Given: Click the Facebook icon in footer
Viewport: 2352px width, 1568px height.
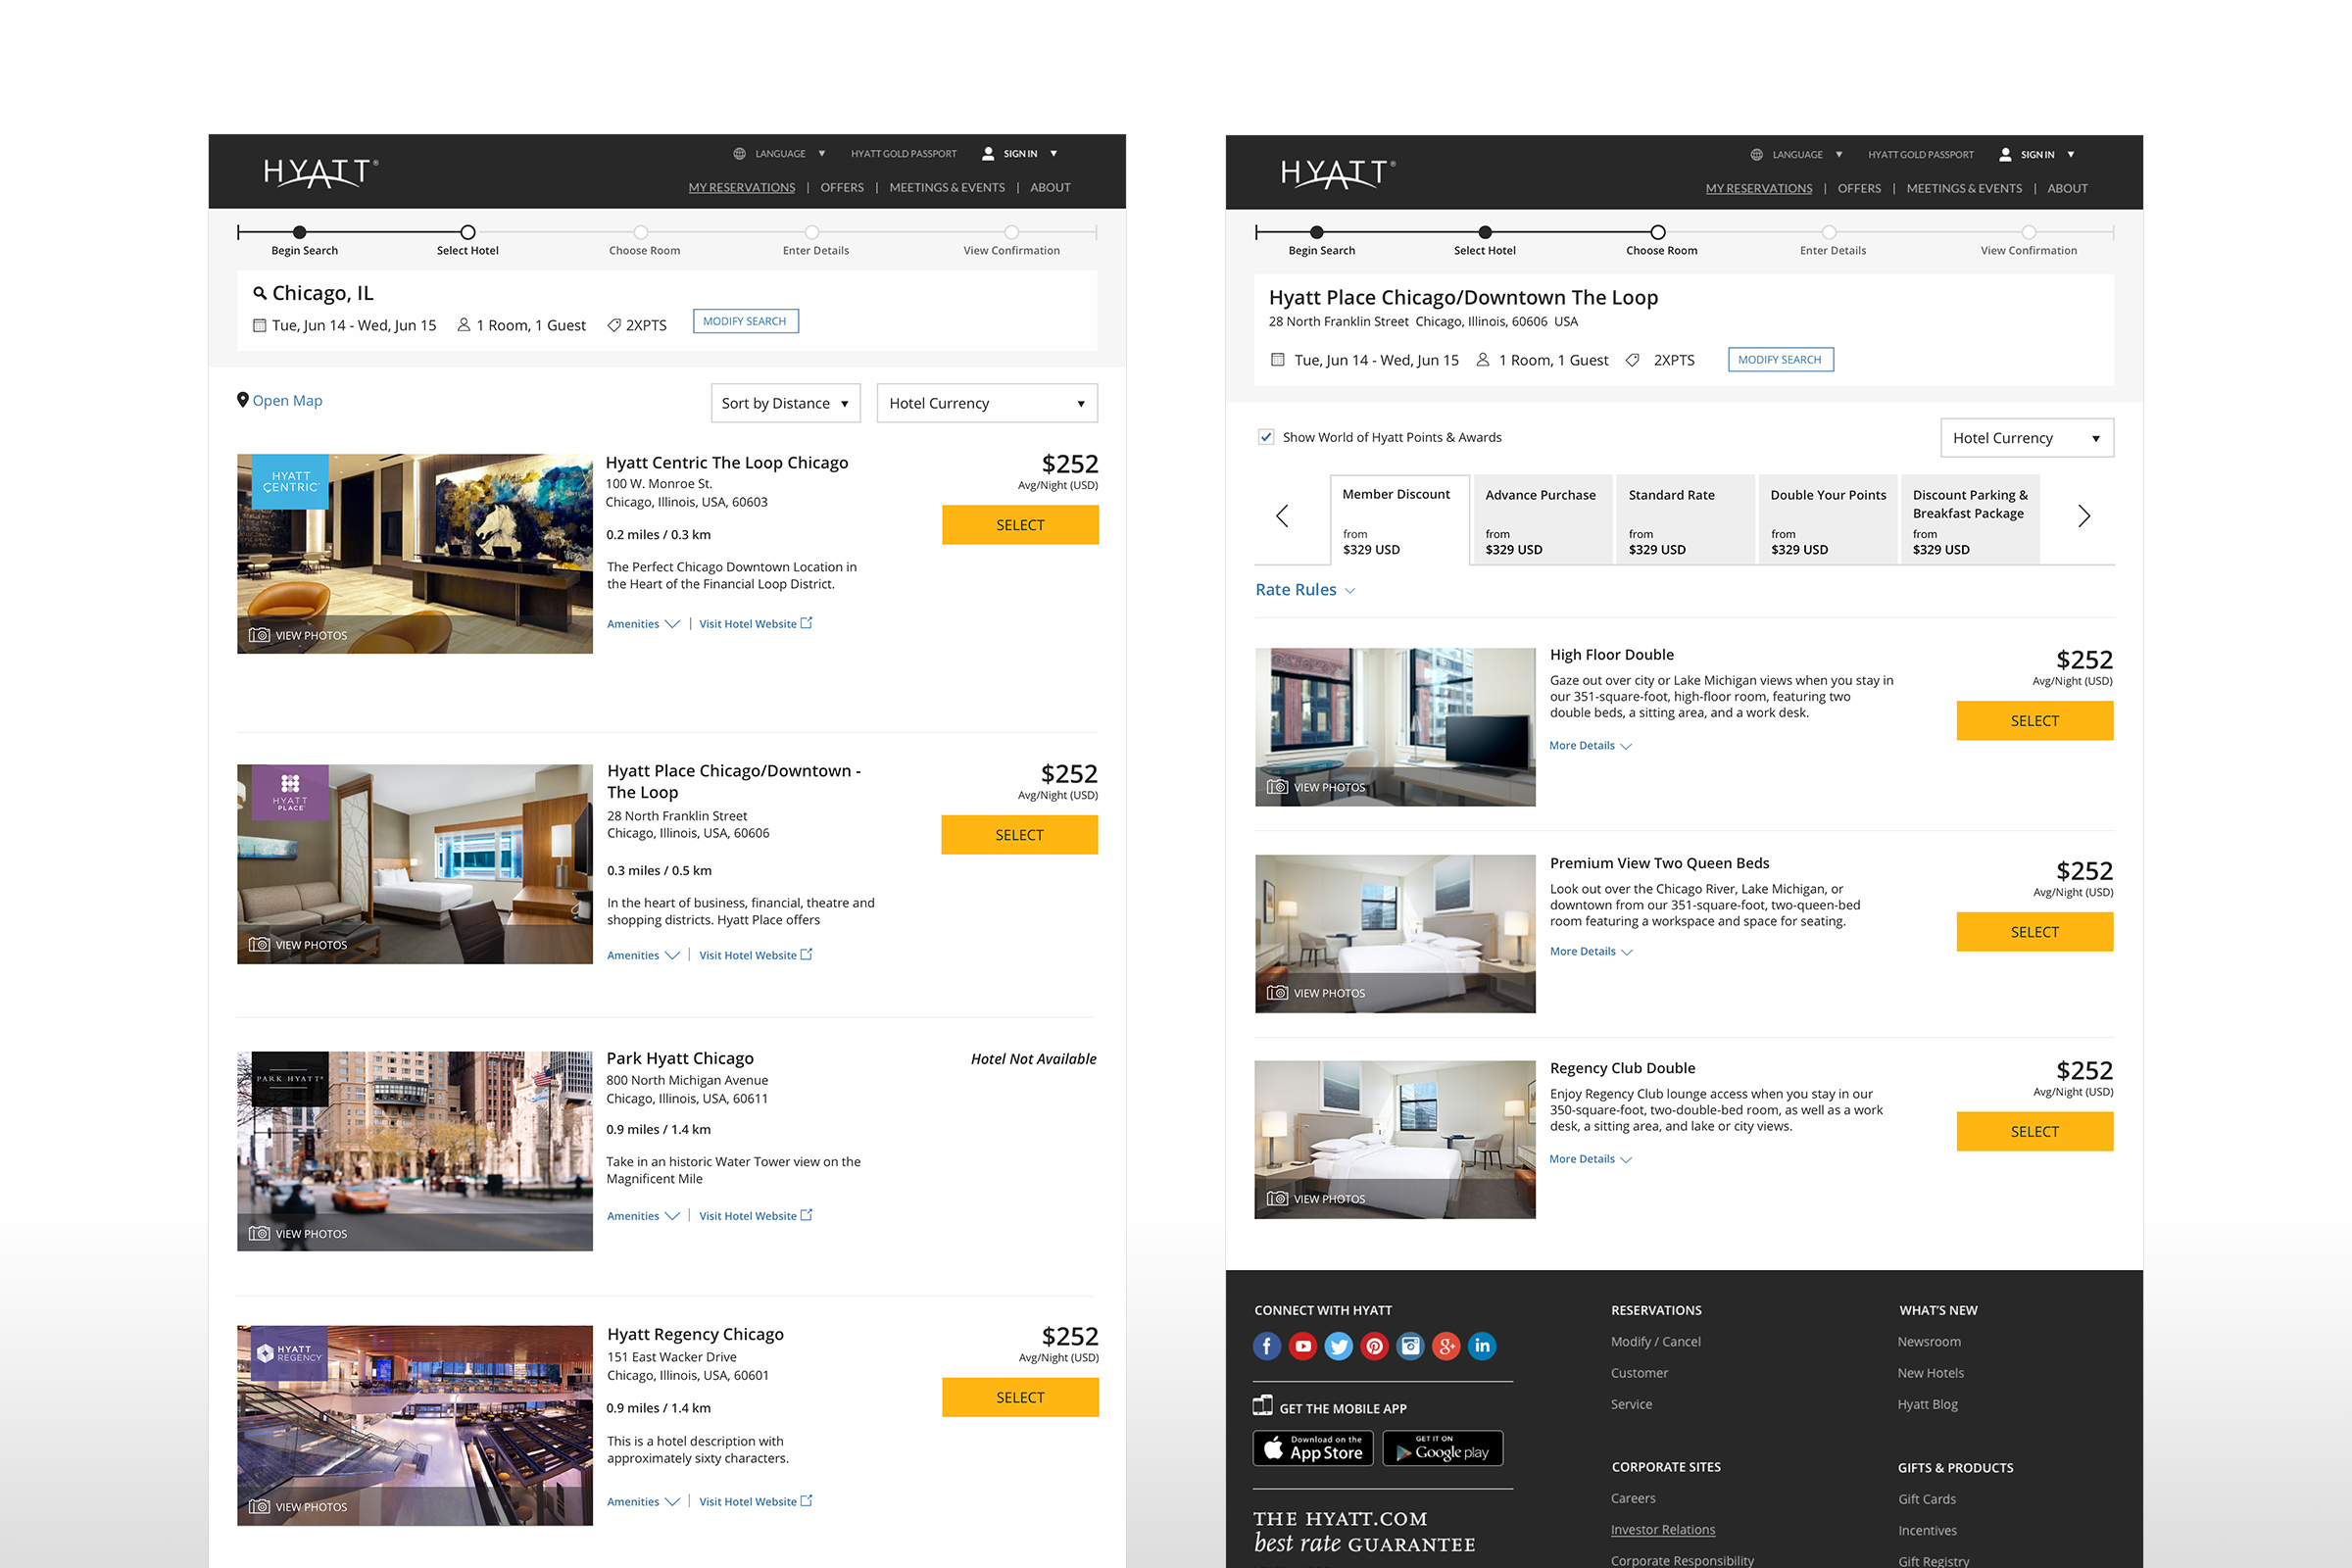Looking at the screenshot, I should (x=1267, y=1346).
